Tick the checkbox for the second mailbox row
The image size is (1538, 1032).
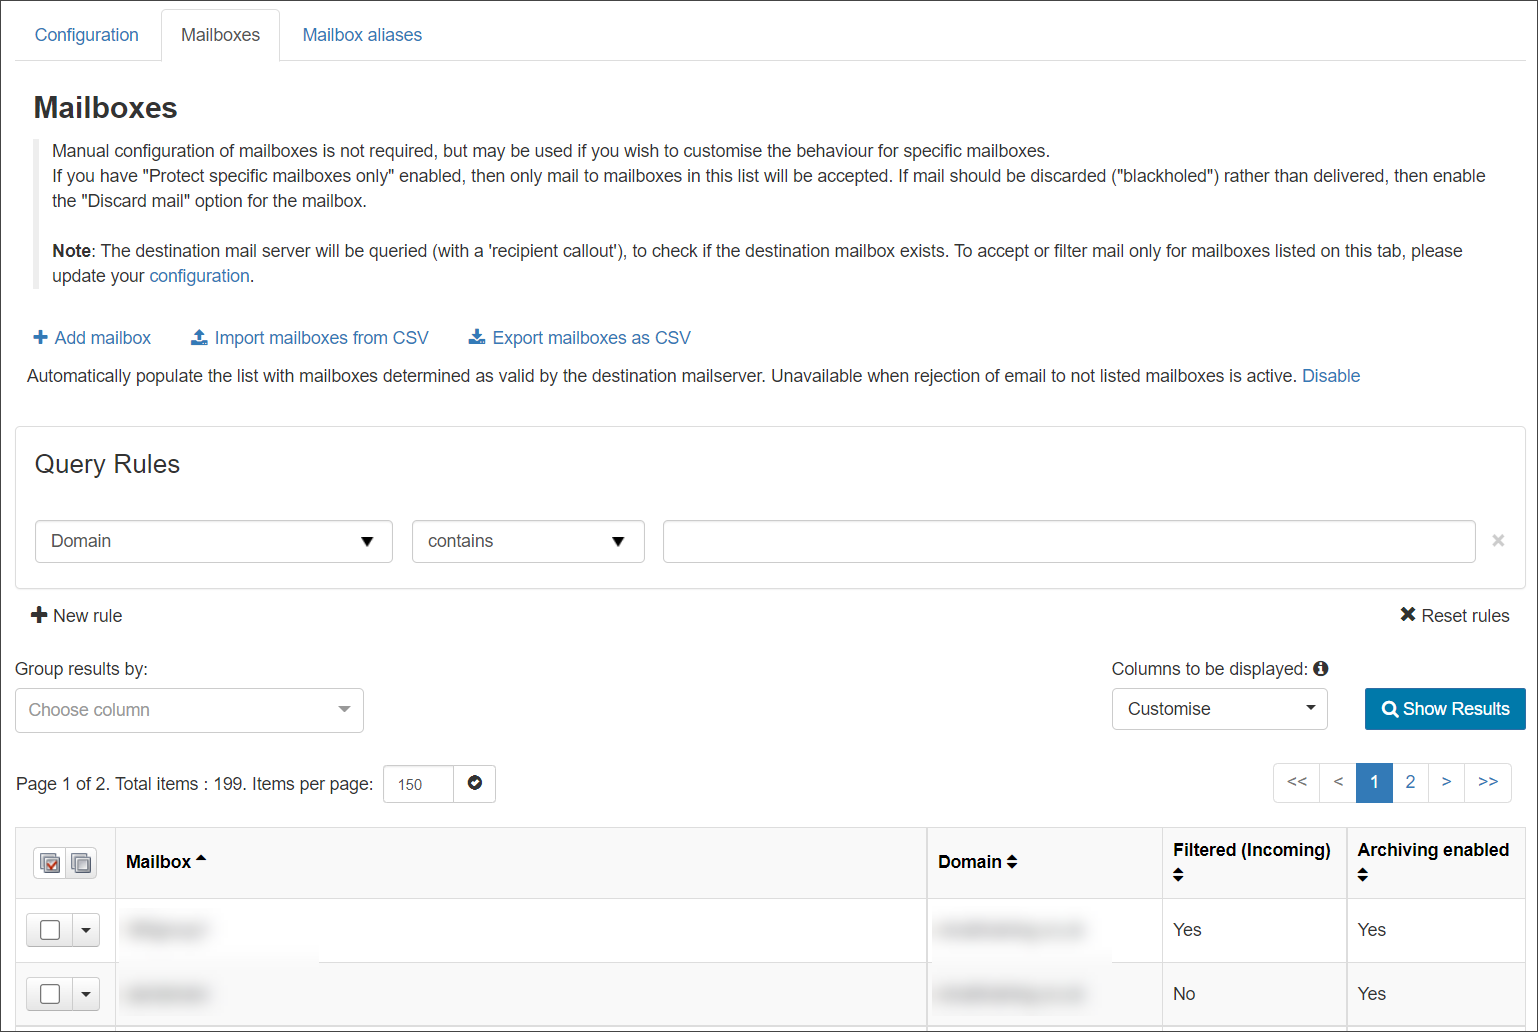click(50, 994)
